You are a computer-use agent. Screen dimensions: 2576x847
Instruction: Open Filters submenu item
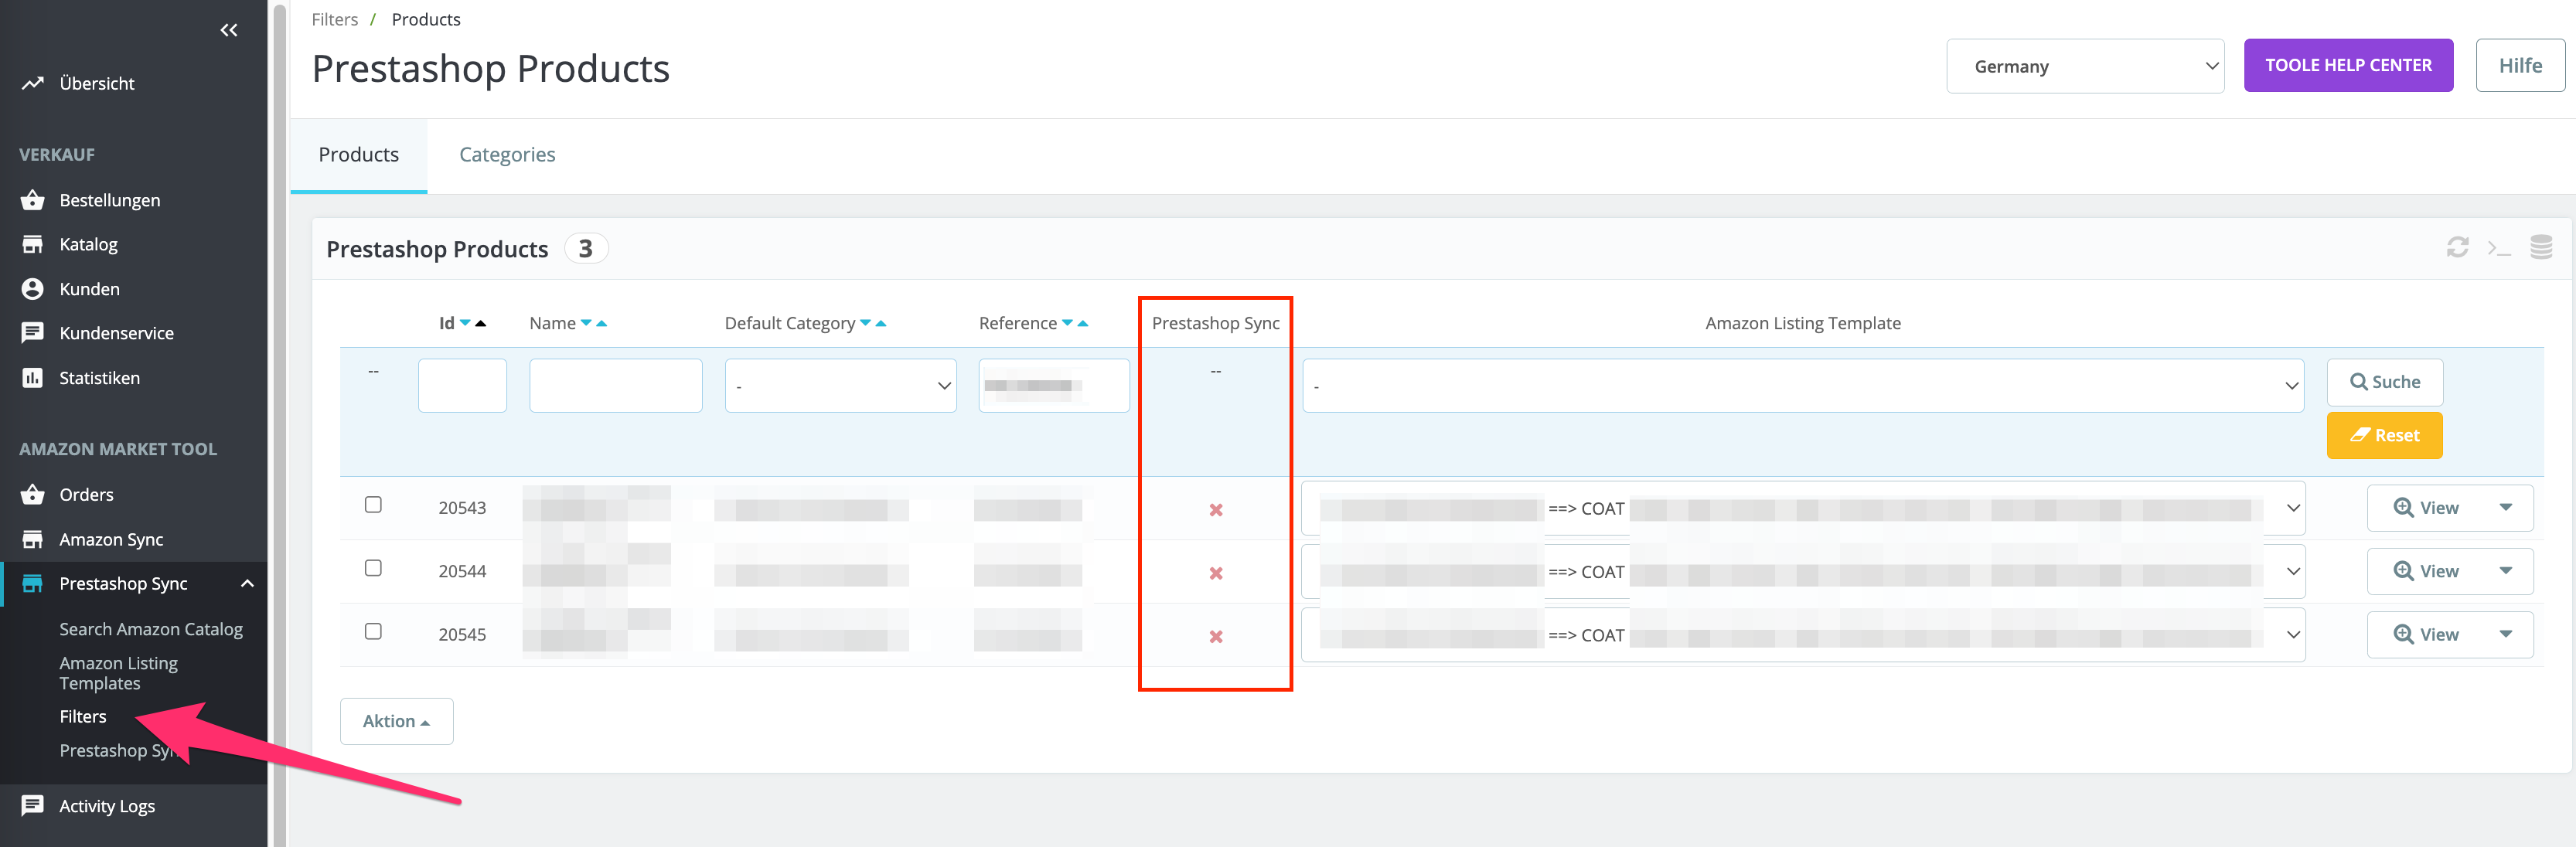(83, 716)
